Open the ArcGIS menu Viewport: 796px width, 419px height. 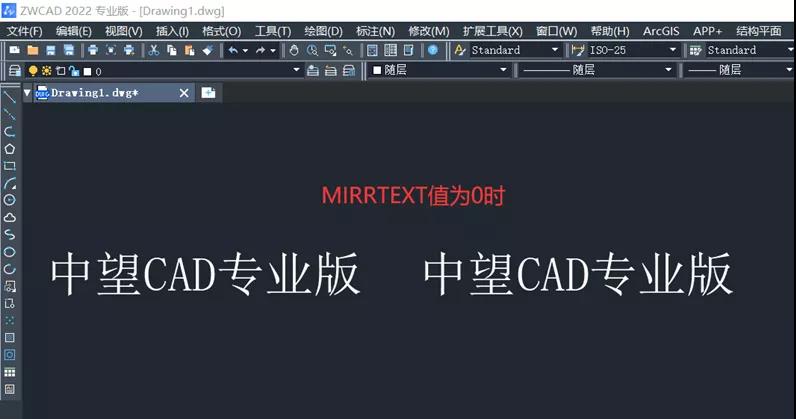pyautogui.click(x=661, y=31)
